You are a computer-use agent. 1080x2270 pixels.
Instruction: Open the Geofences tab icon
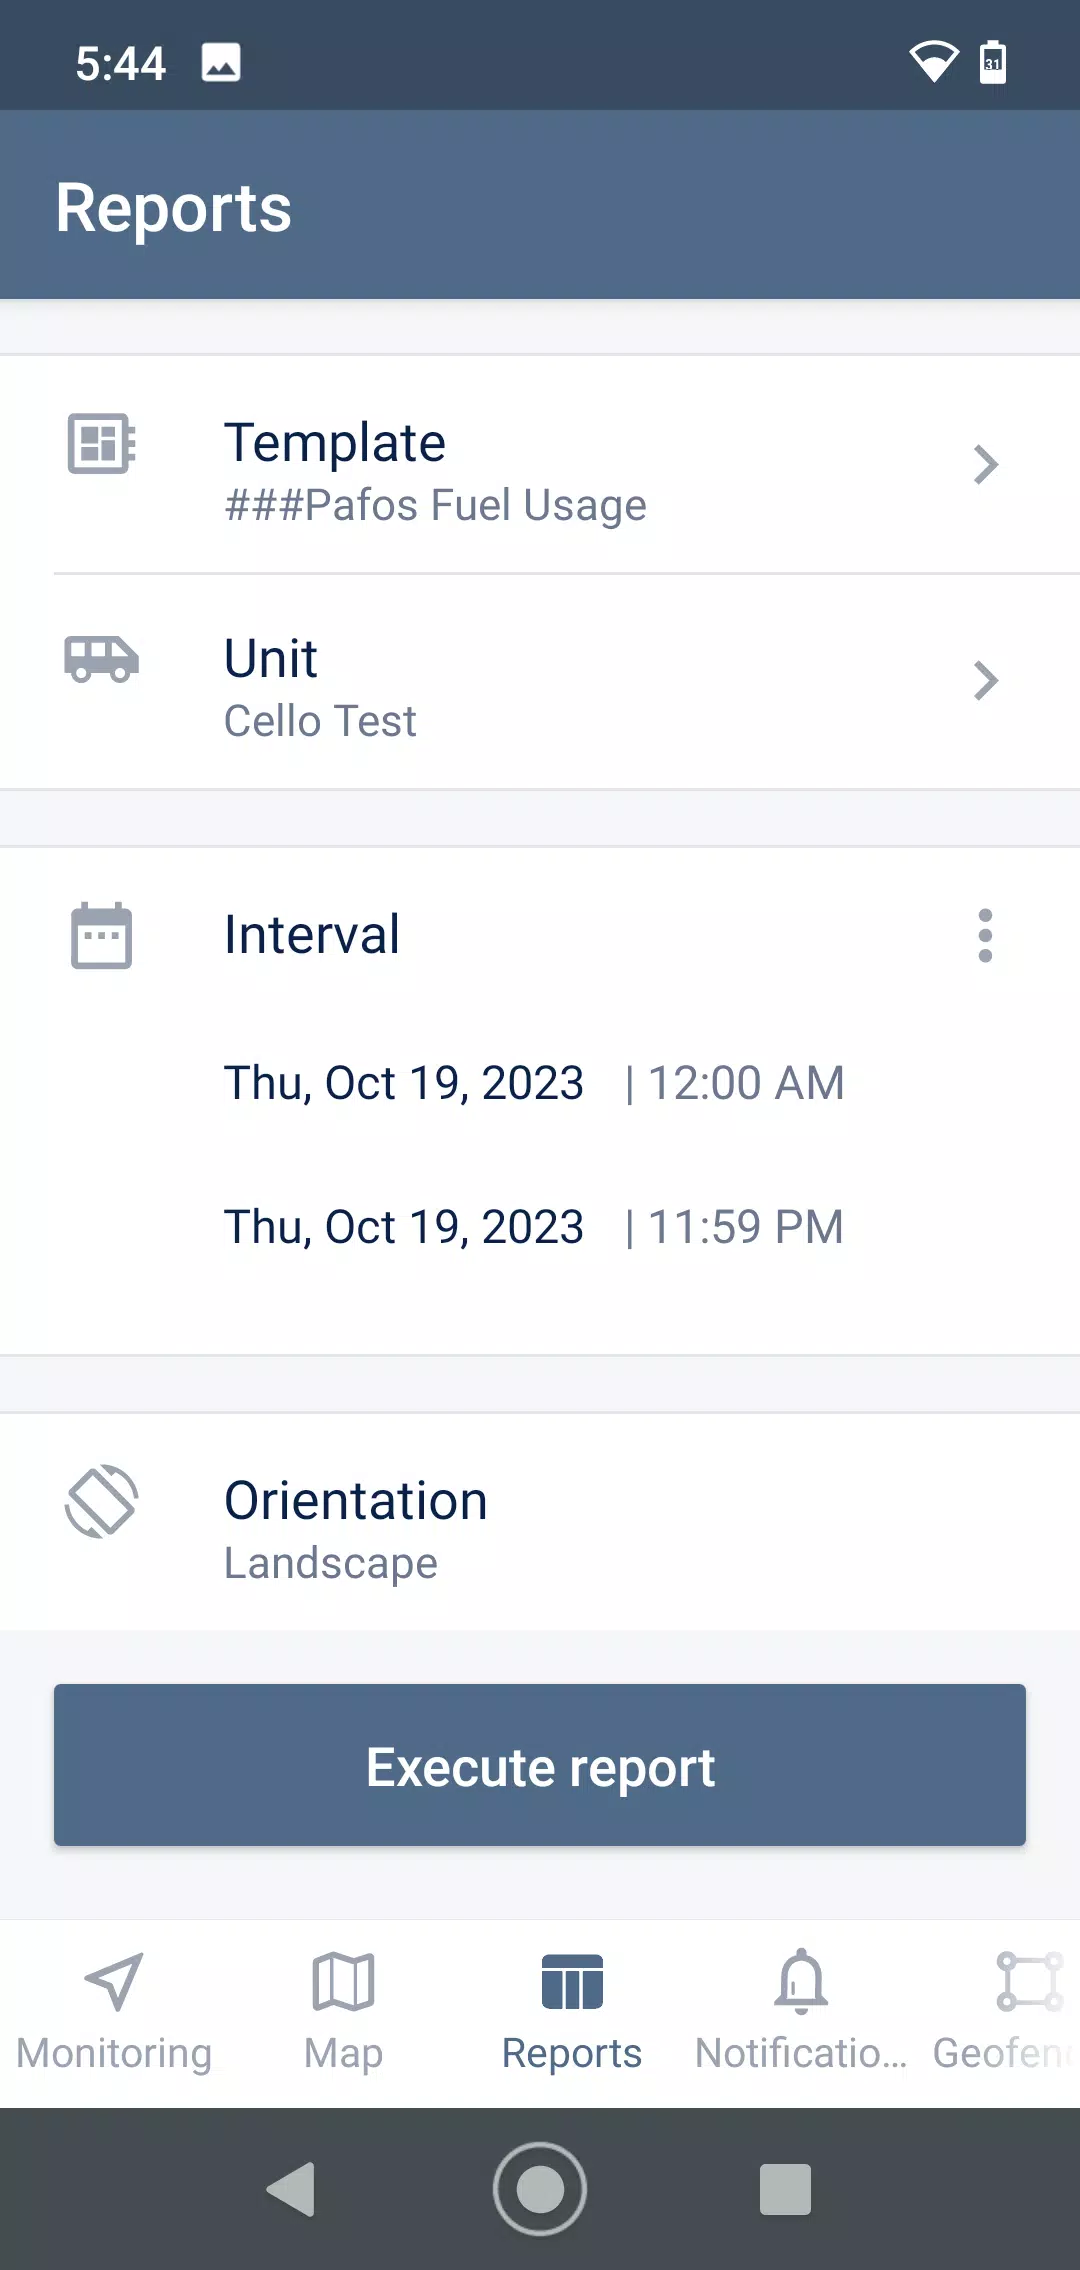(1029, 1981)
